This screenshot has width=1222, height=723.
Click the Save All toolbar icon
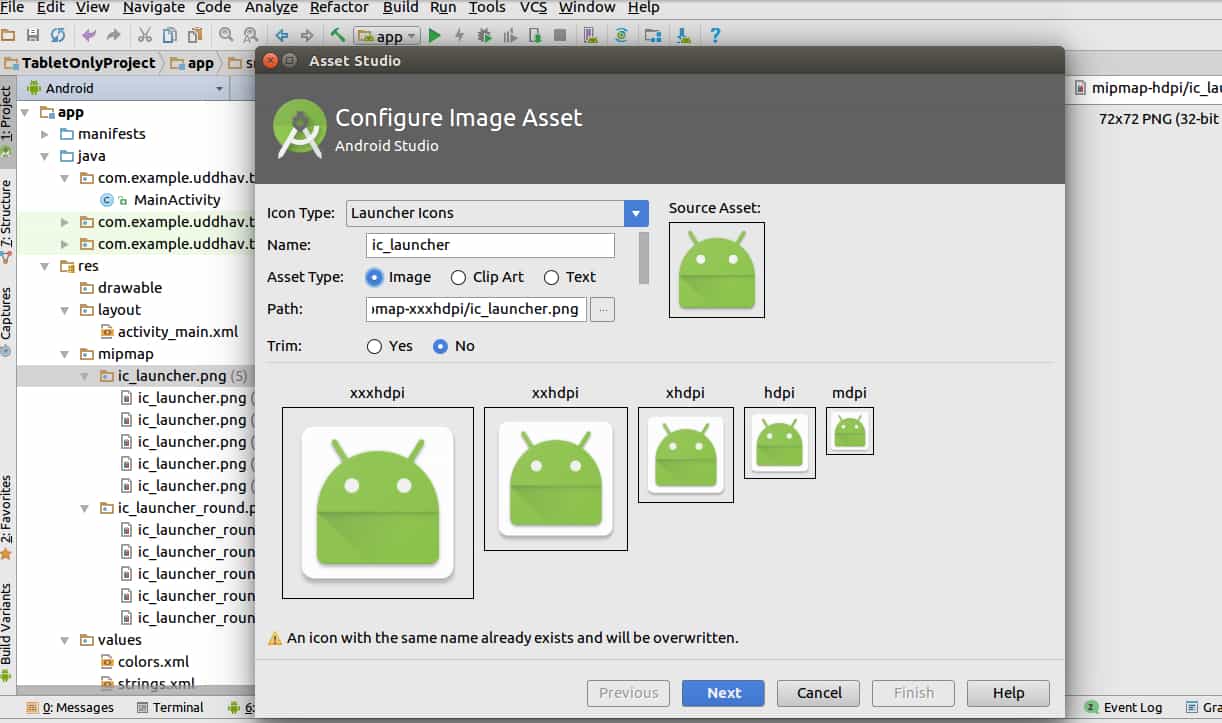coord(33,35)
